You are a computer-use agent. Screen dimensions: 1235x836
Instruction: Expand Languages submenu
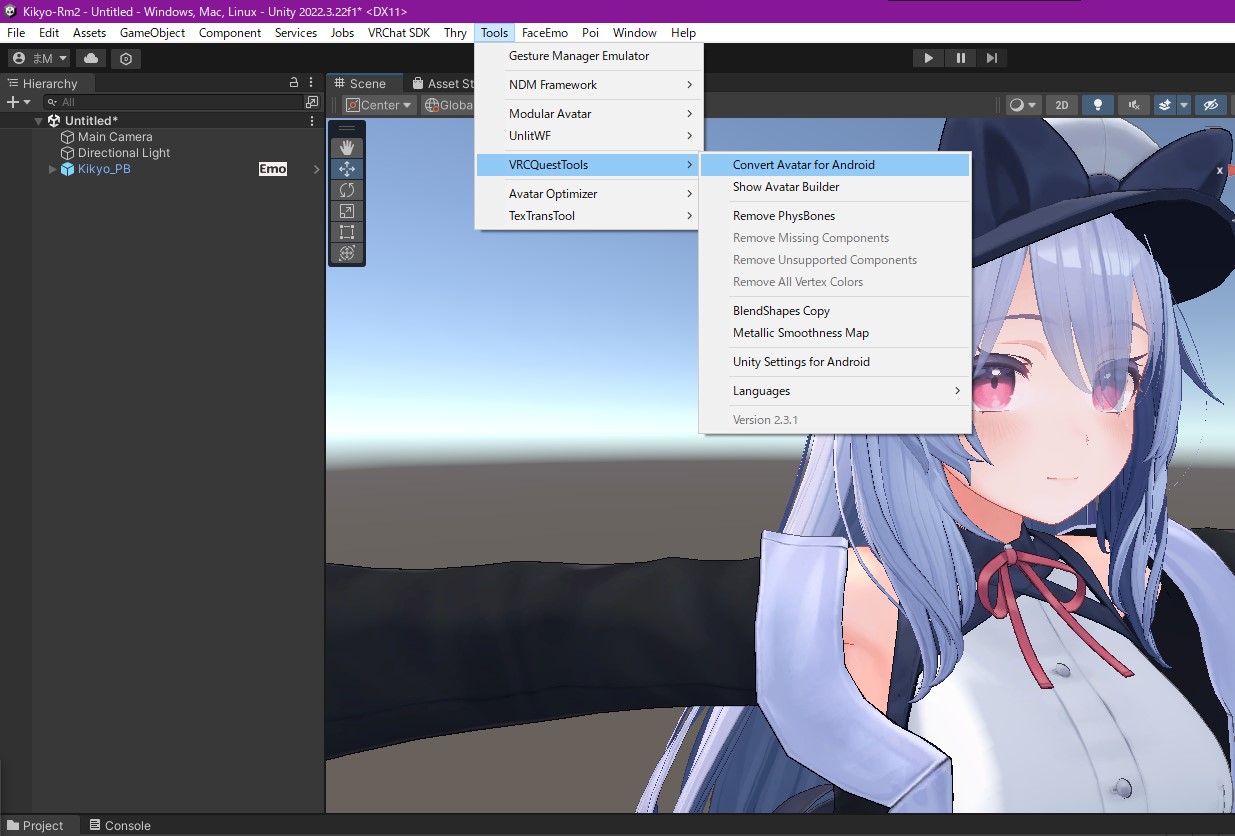pyautogui.click(x=836, y=391)
